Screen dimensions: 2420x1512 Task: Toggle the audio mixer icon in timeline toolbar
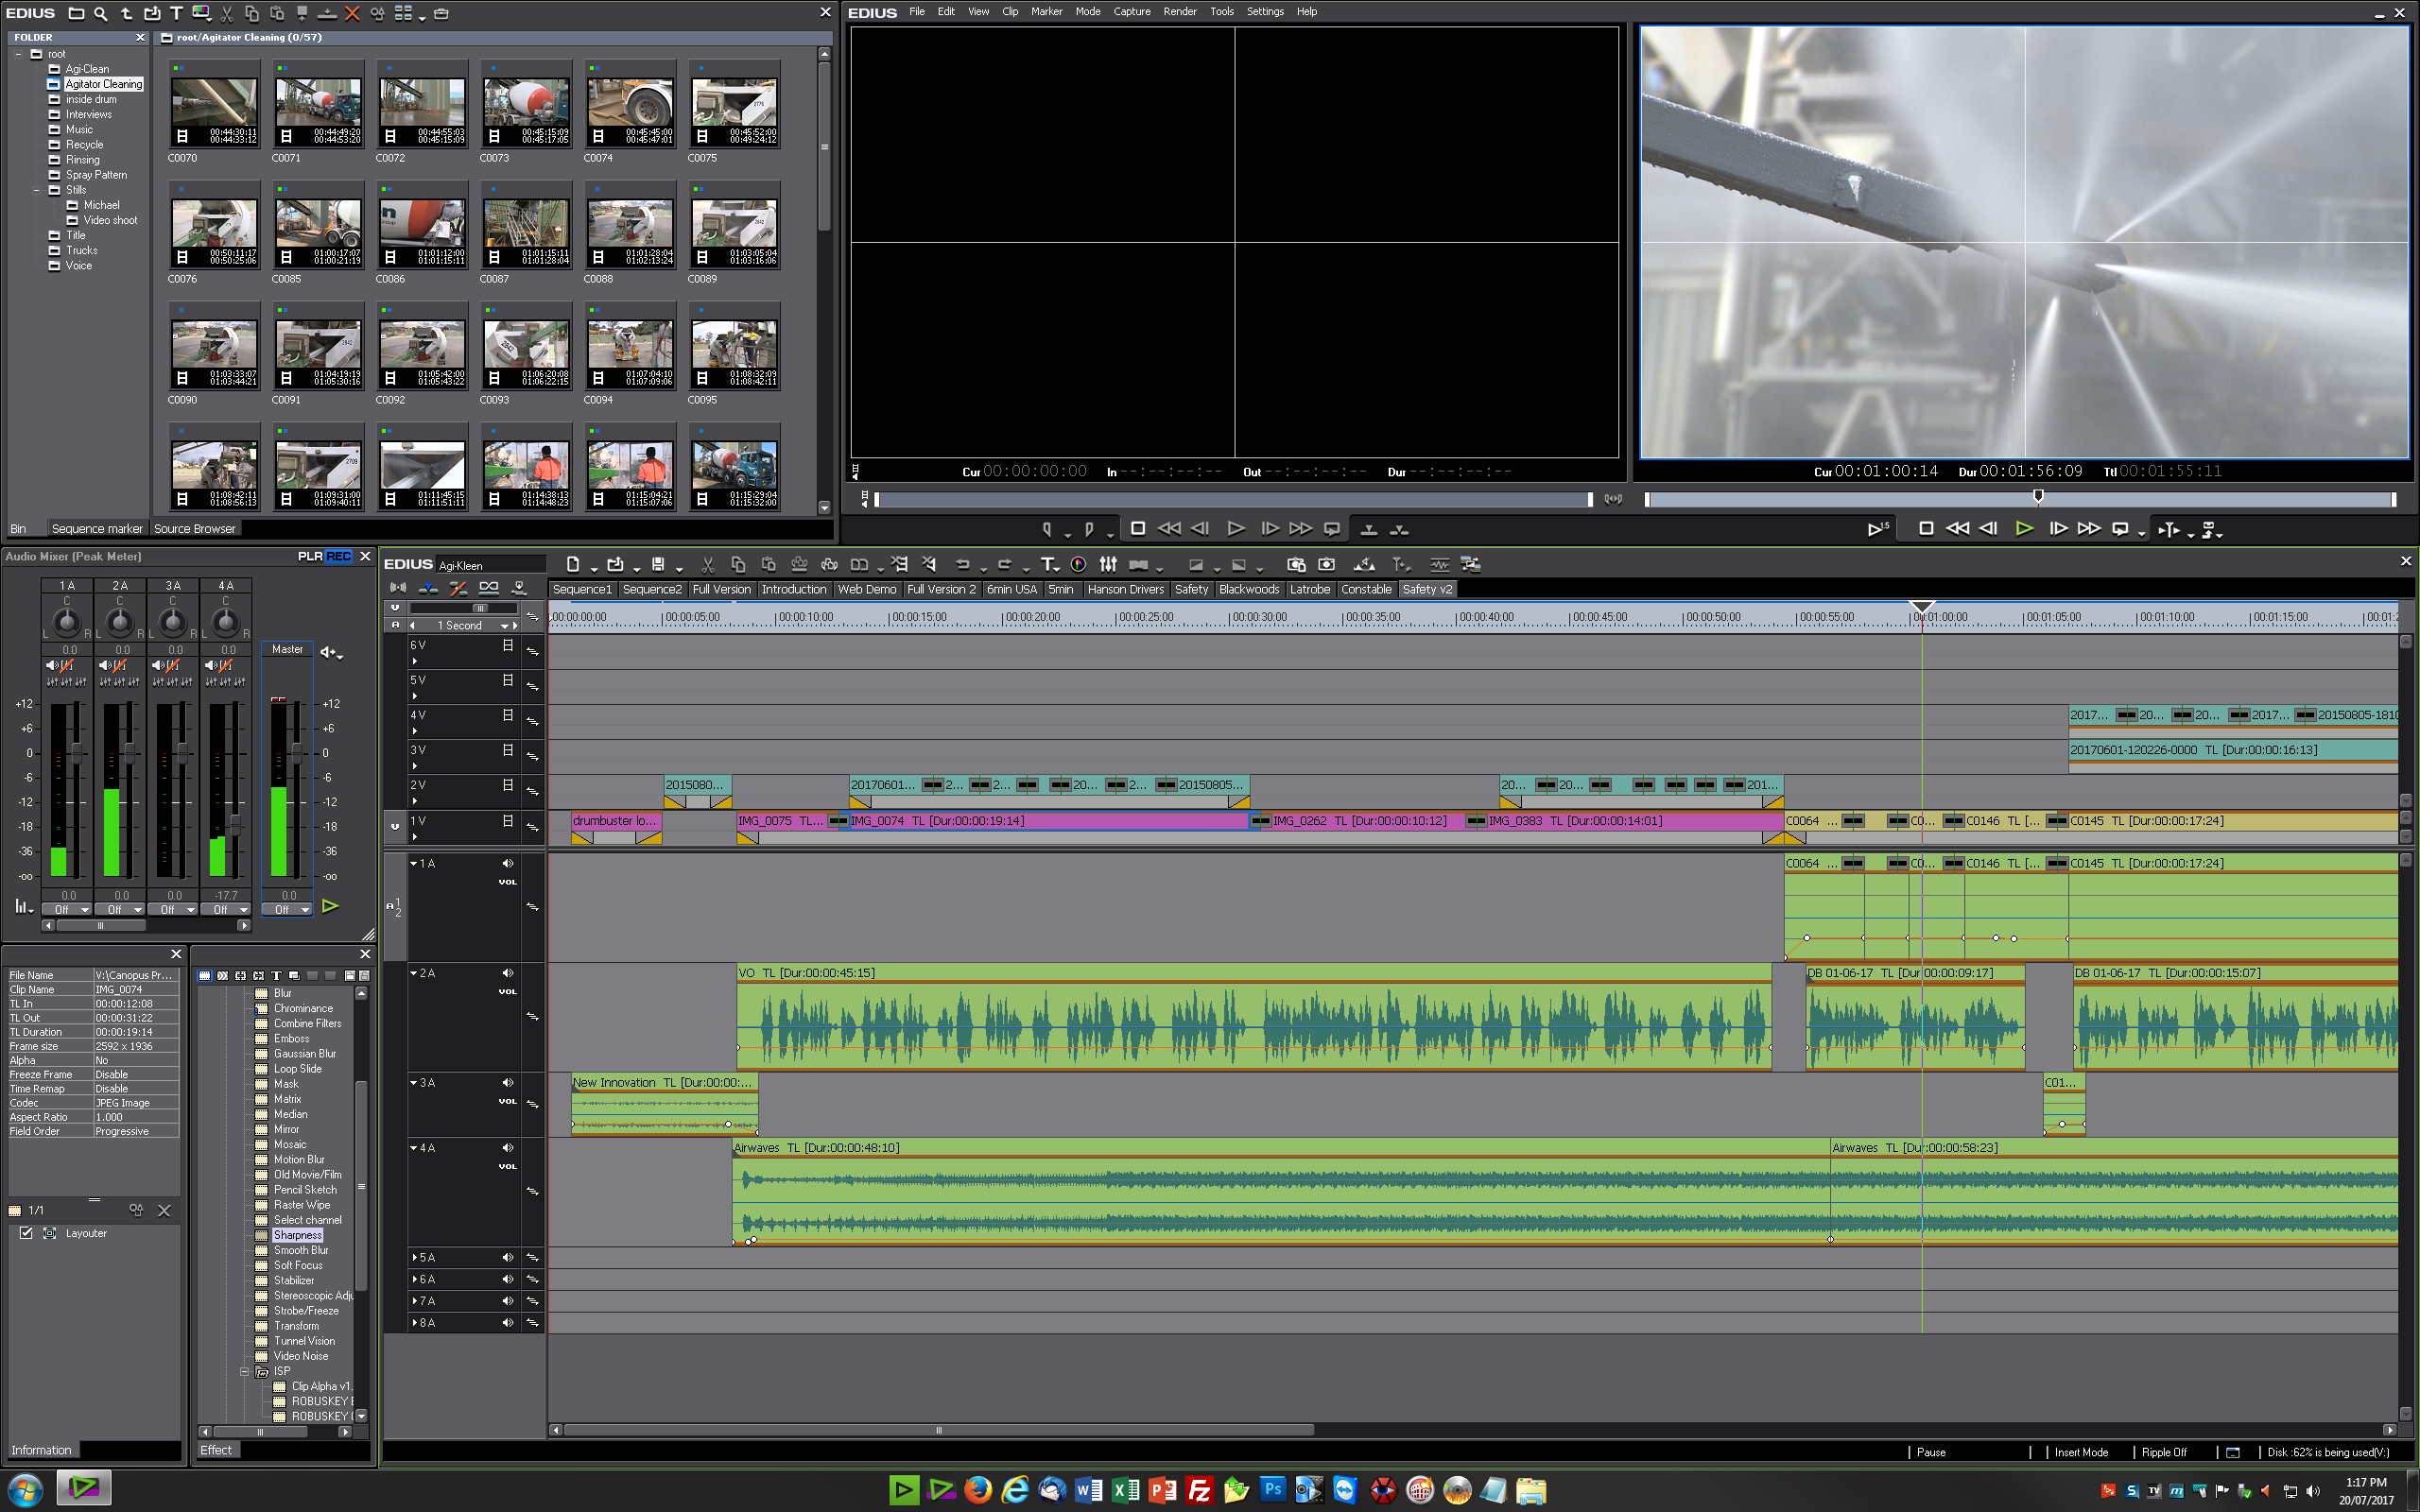pos(1108,564)
